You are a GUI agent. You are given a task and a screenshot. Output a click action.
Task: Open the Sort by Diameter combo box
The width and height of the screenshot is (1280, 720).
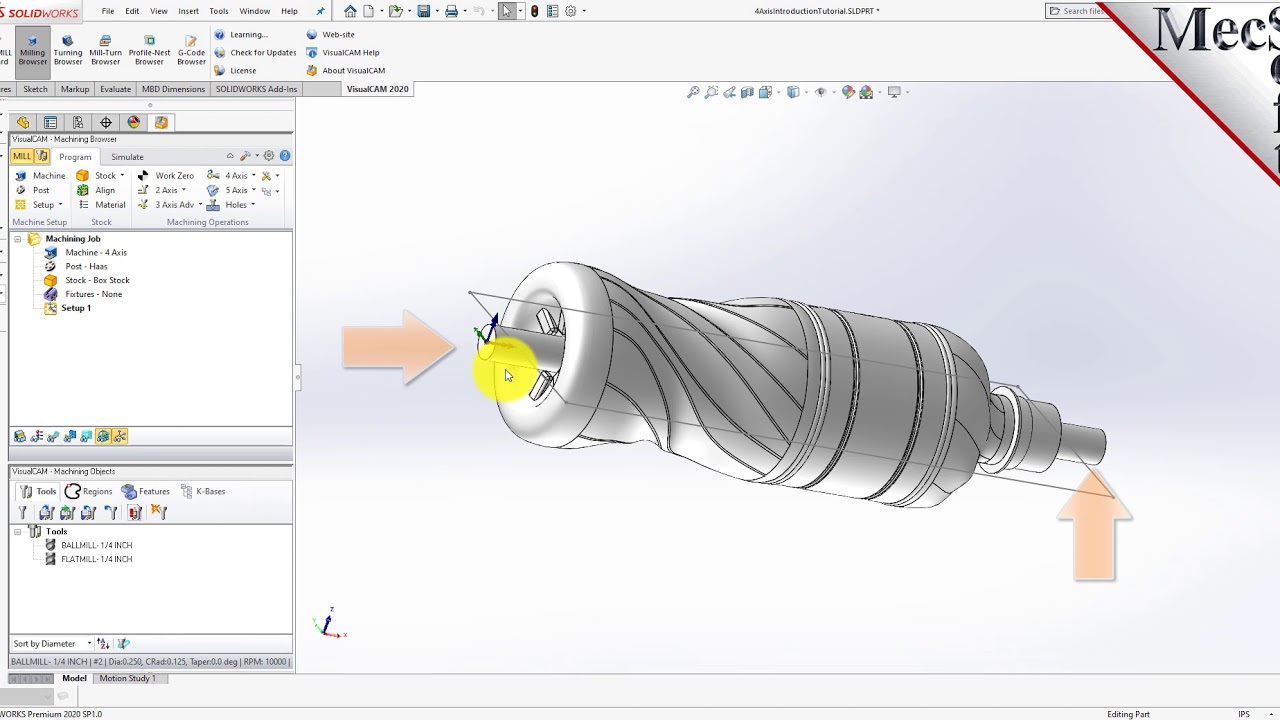coord(52,644)
